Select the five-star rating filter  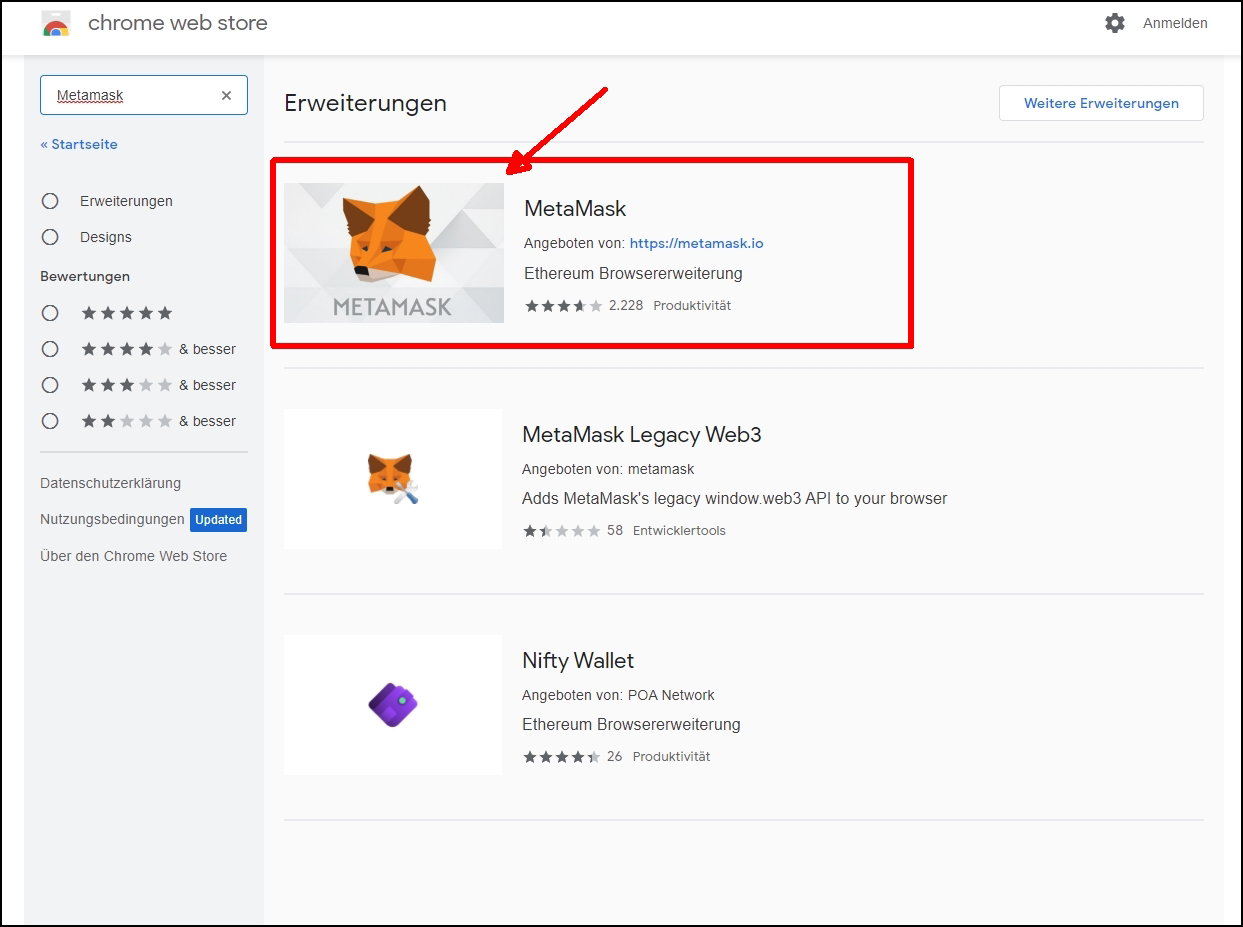pos(50,313)
